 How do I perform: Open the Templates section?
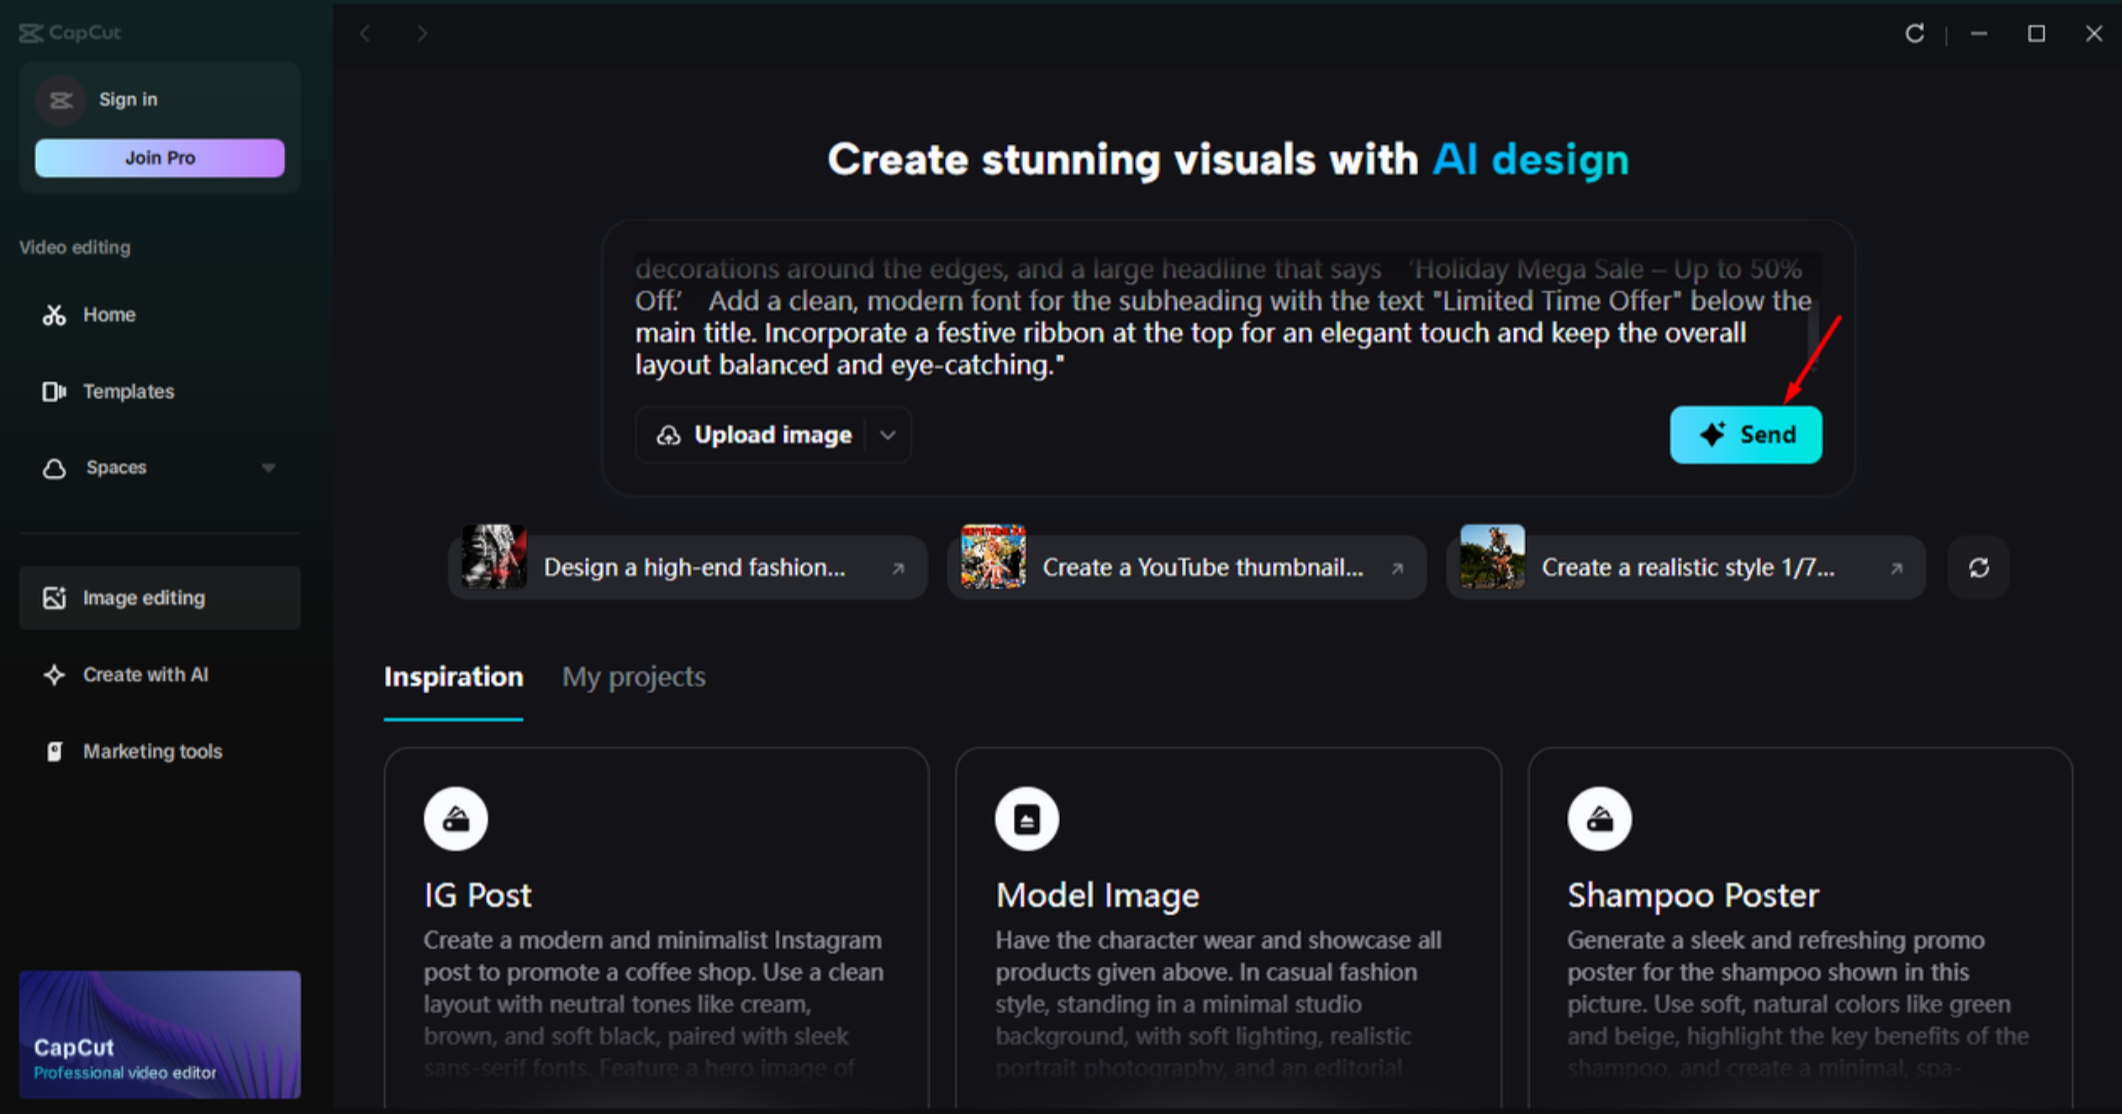click(x=128, y=392)
